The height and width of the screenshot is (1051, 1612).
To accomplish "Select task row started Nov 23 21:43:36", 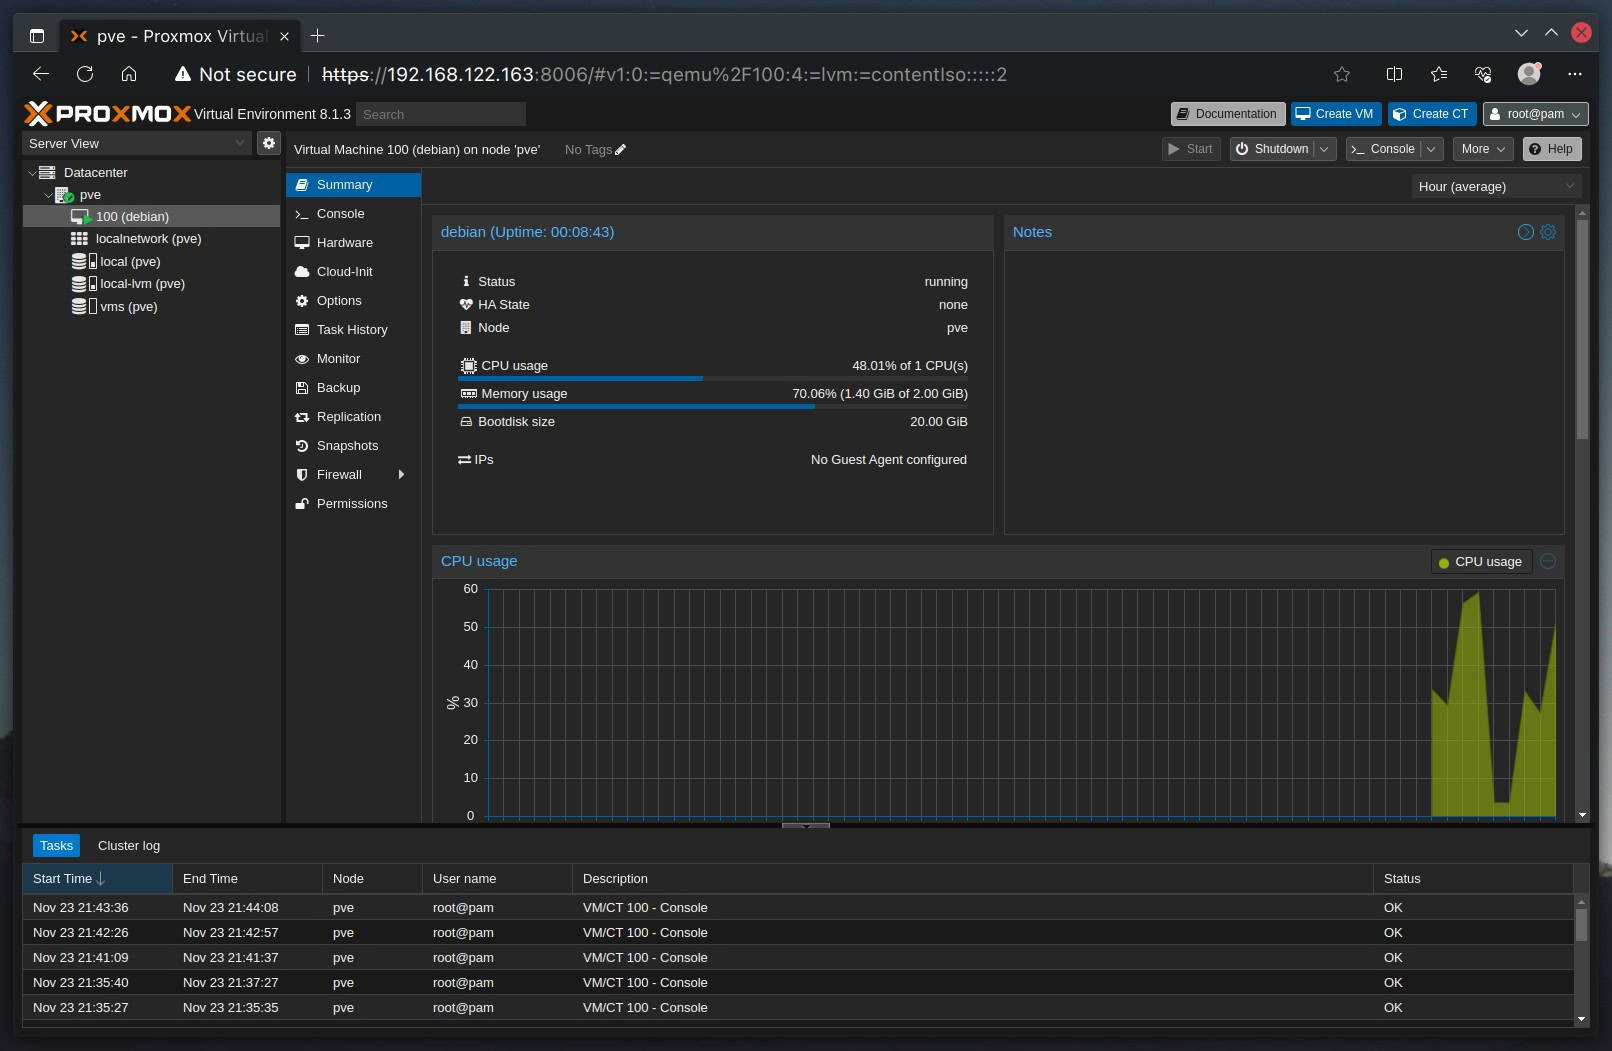I will click(x=798, y=908).
